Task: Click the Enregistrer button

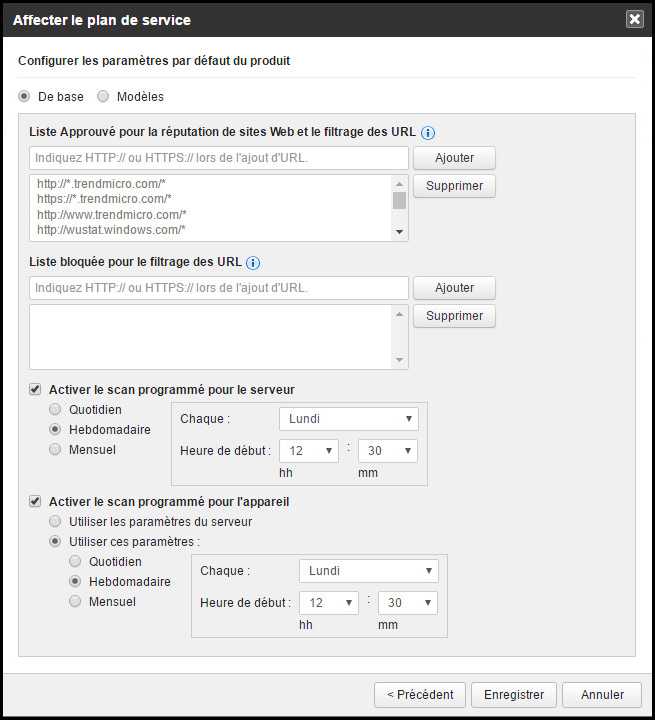Action: click(x=513, y=694)
